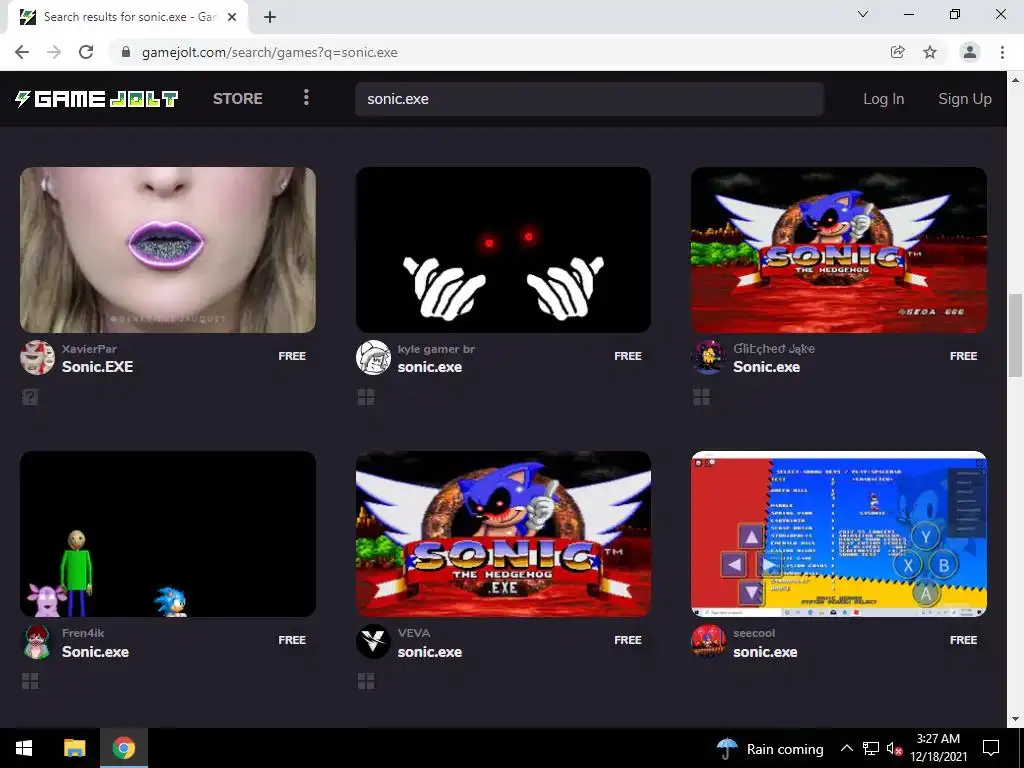
Task: Click VEVA's avatar icon
Action: tap(373, 642)
